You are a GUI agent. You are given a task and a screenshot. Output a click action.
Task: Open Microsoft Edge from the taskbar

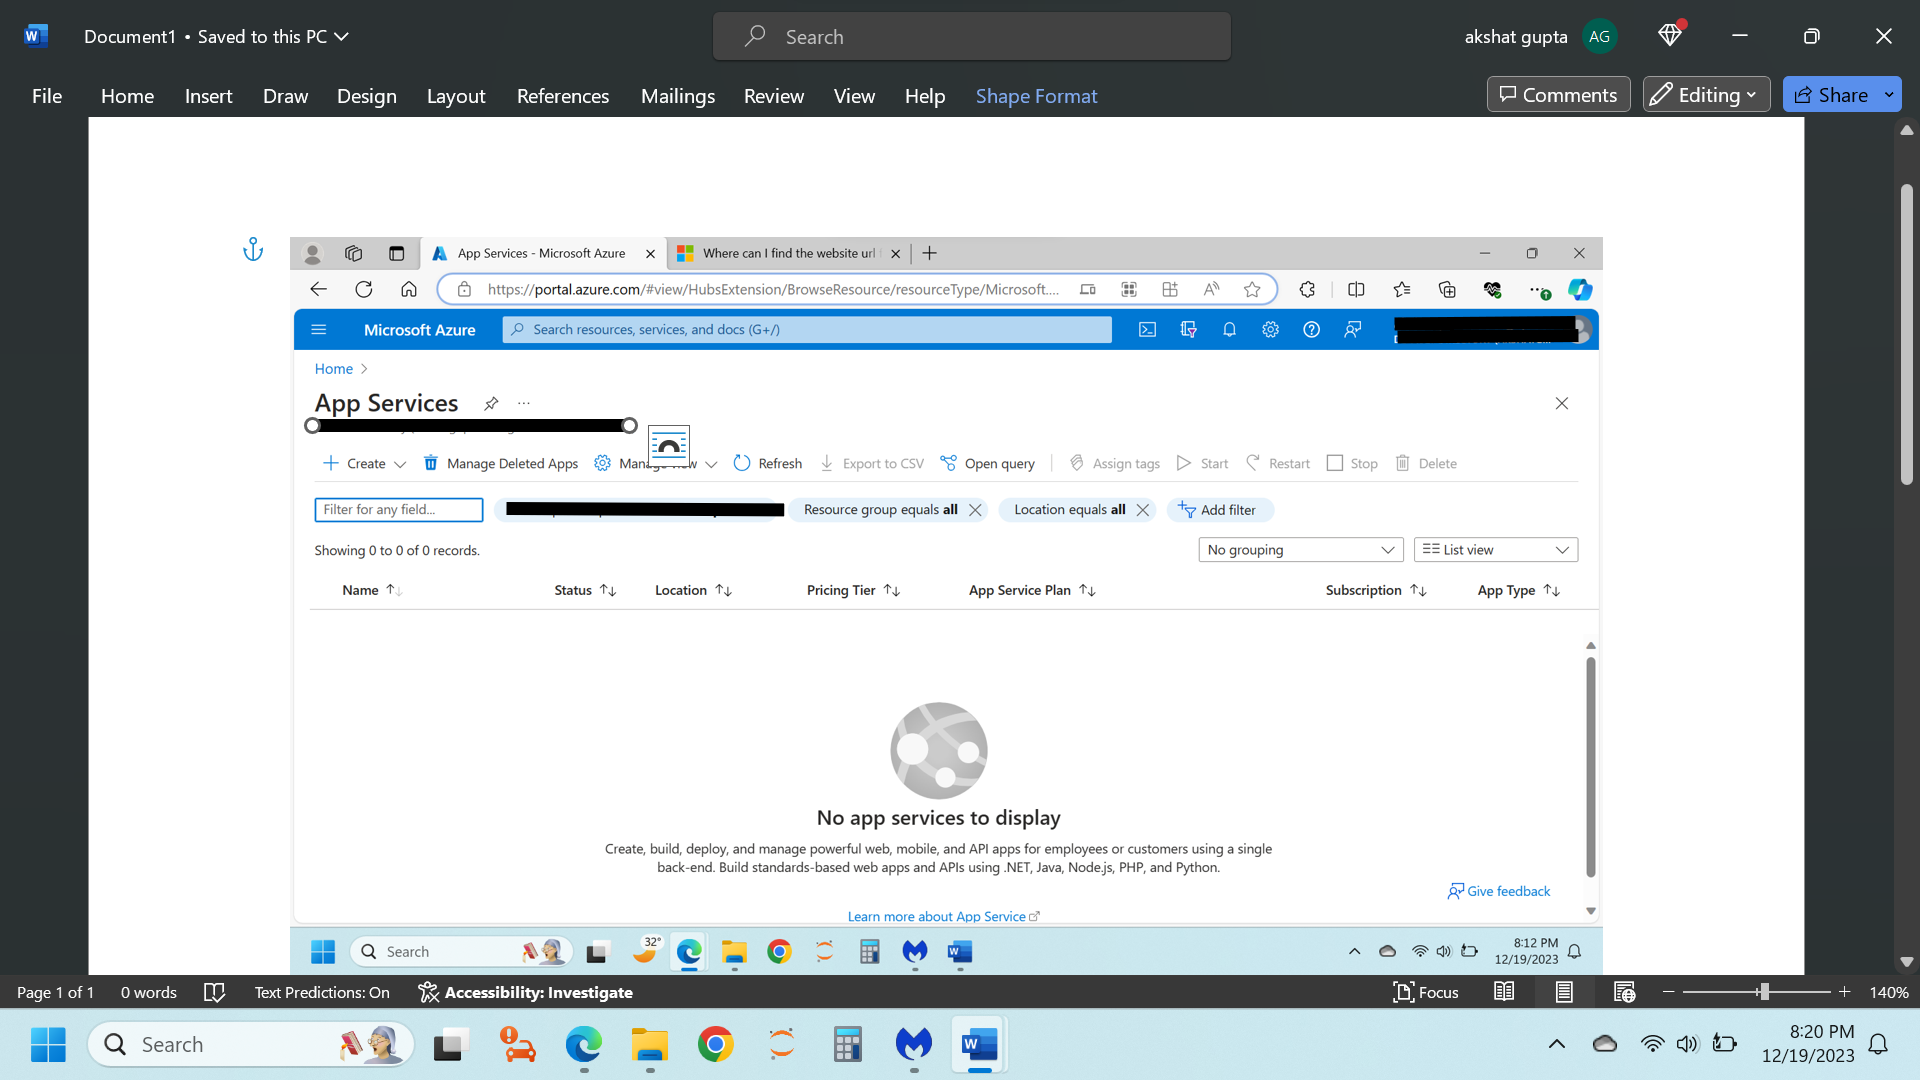pyautogui.click(x=584, y=1045)
